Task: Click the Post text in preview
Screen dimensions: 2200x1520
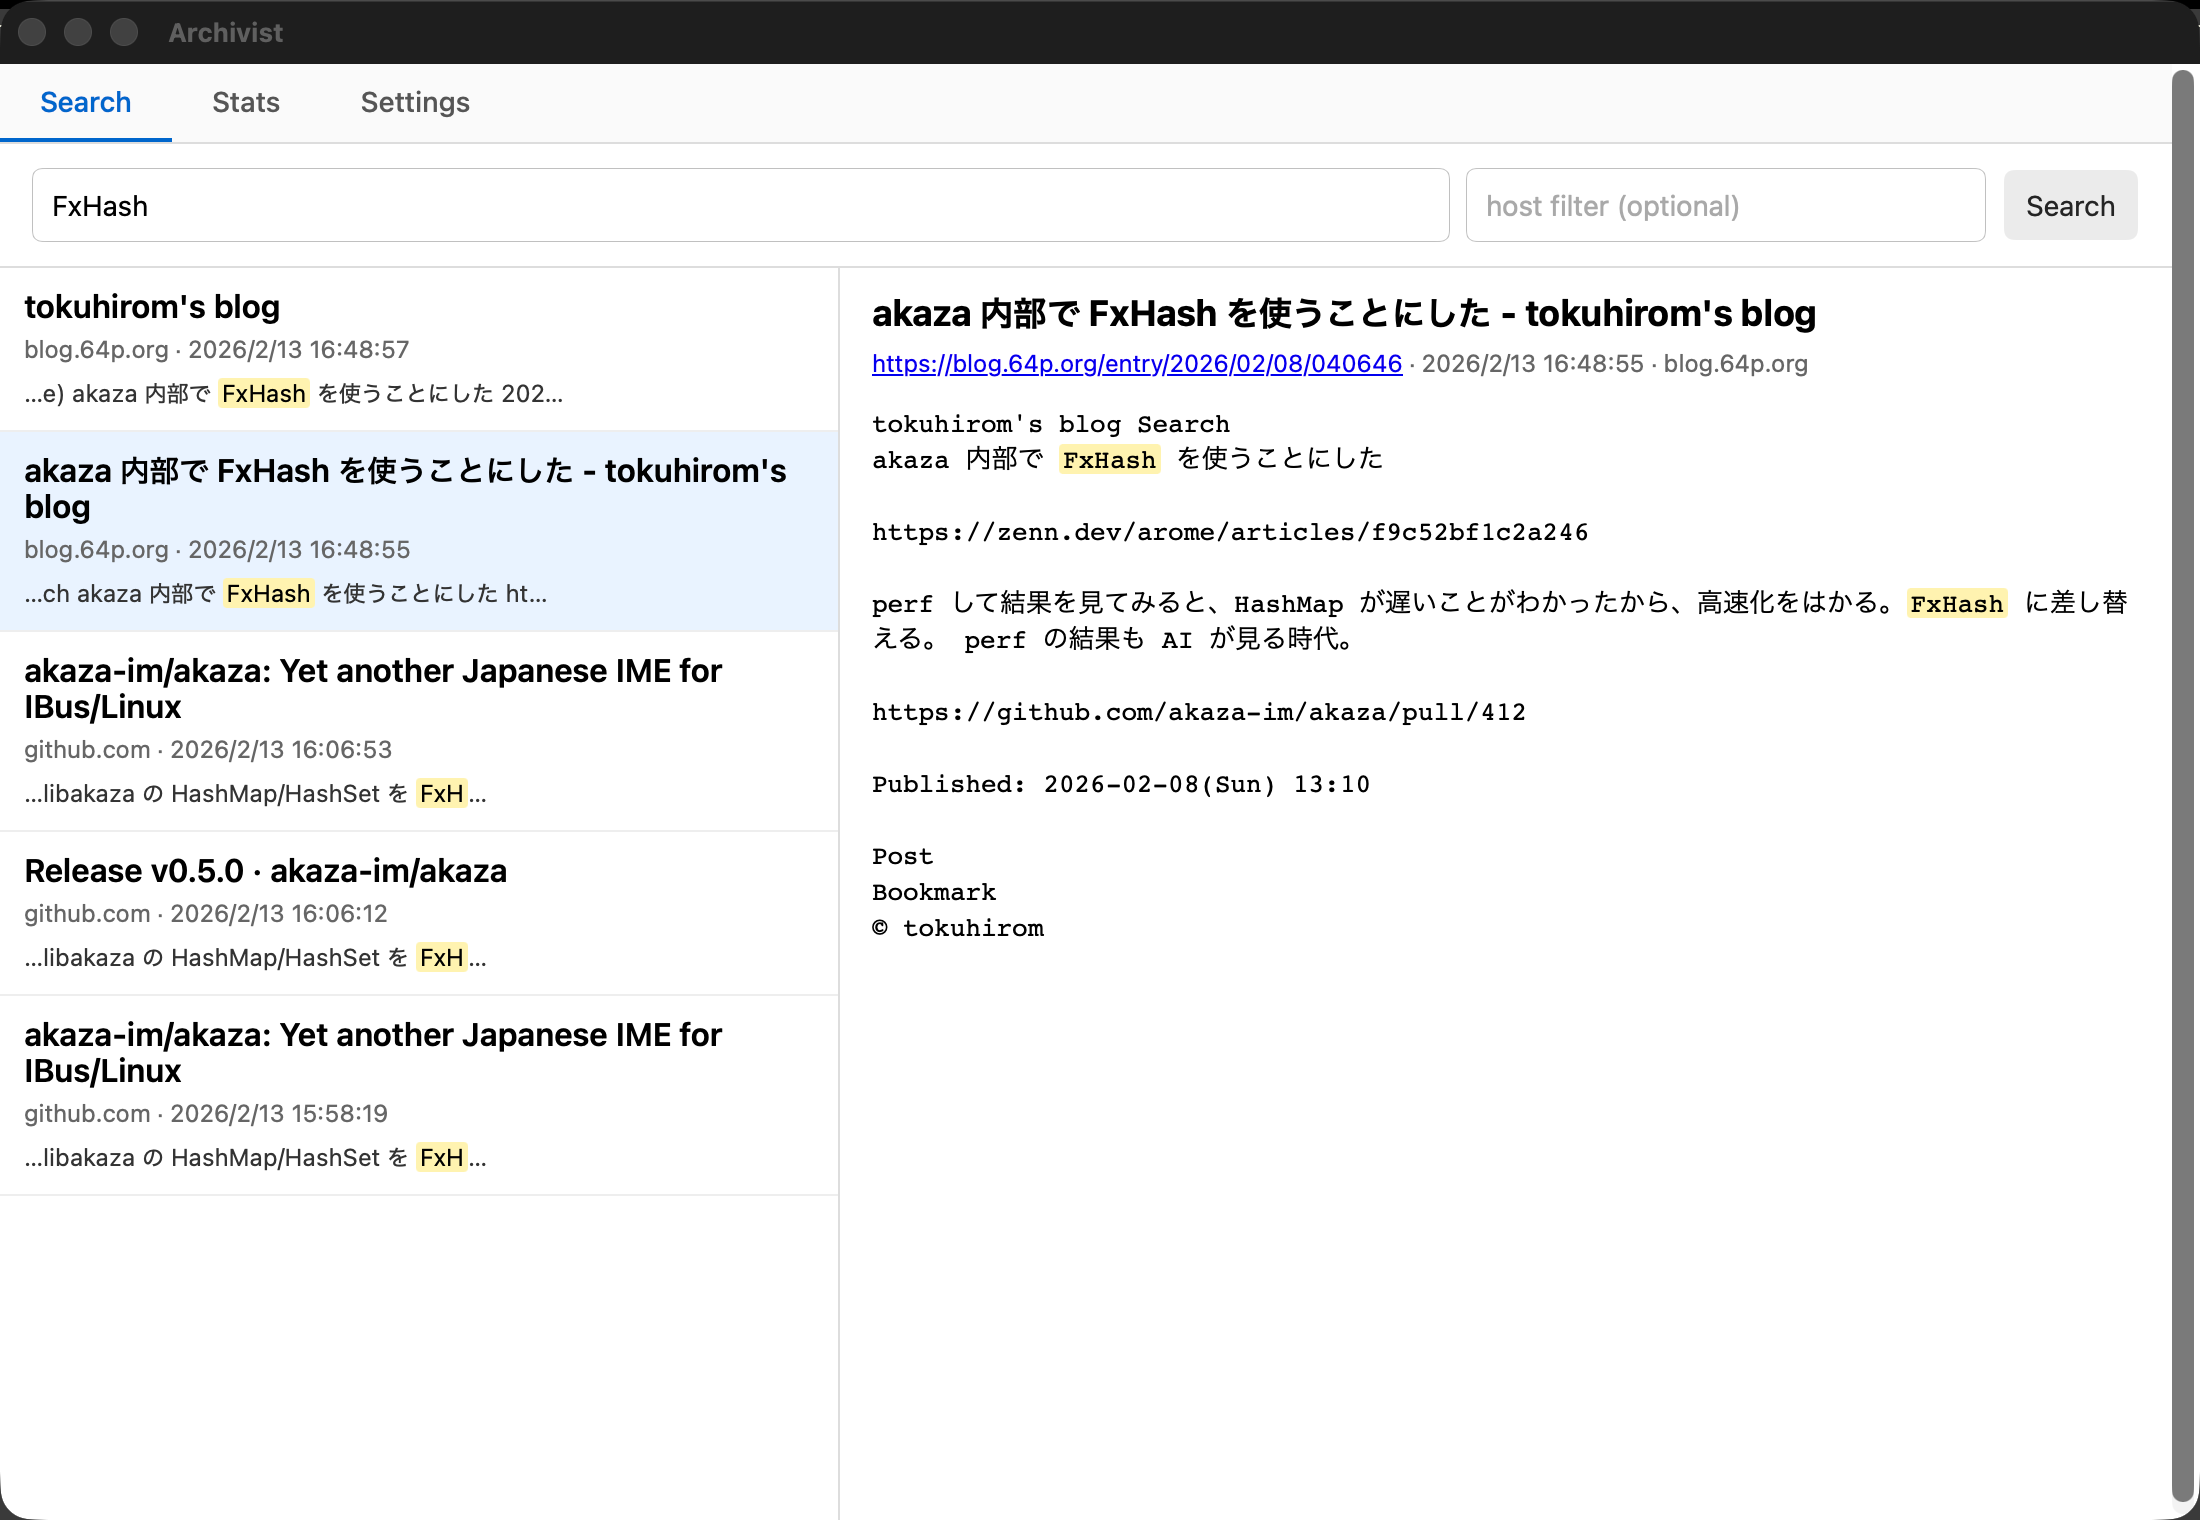Action: pyautogui.click(x=902, y=856)
